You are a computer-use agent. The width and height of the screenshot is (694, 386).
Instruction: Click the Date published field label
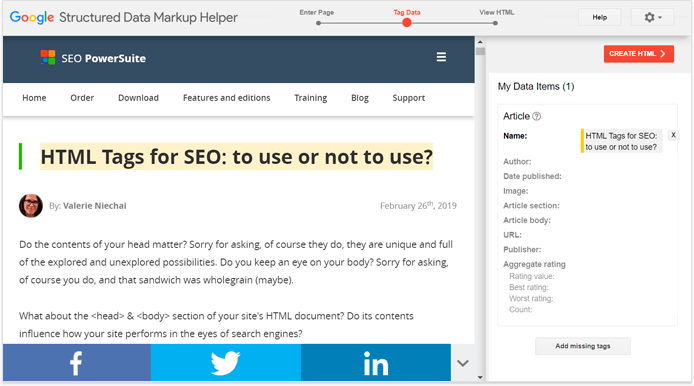click(x=532, y=176)
